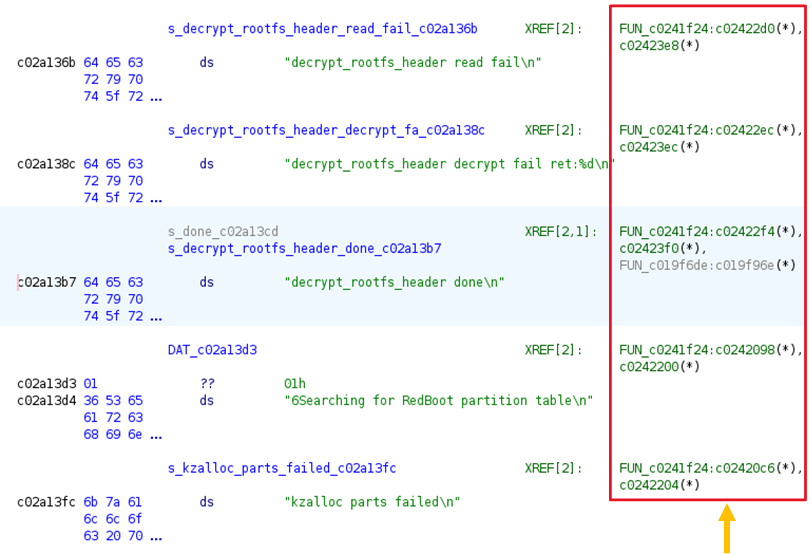Select the s_kzalloc_parts_failed_c02a13fc label

click(x=282, y=468)
